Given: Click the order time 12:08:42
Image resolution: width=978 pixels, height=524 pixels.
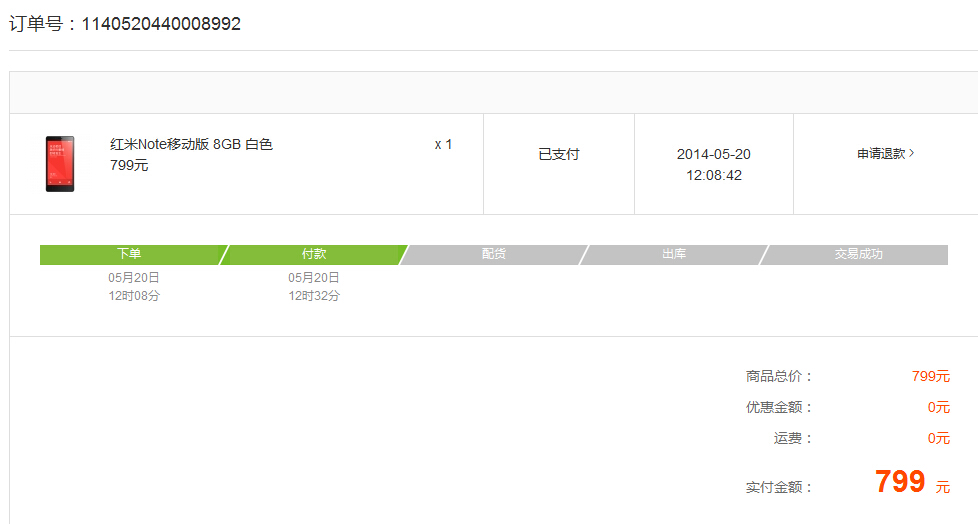Looking at the screenshot, I should click(x=714, y=175).
